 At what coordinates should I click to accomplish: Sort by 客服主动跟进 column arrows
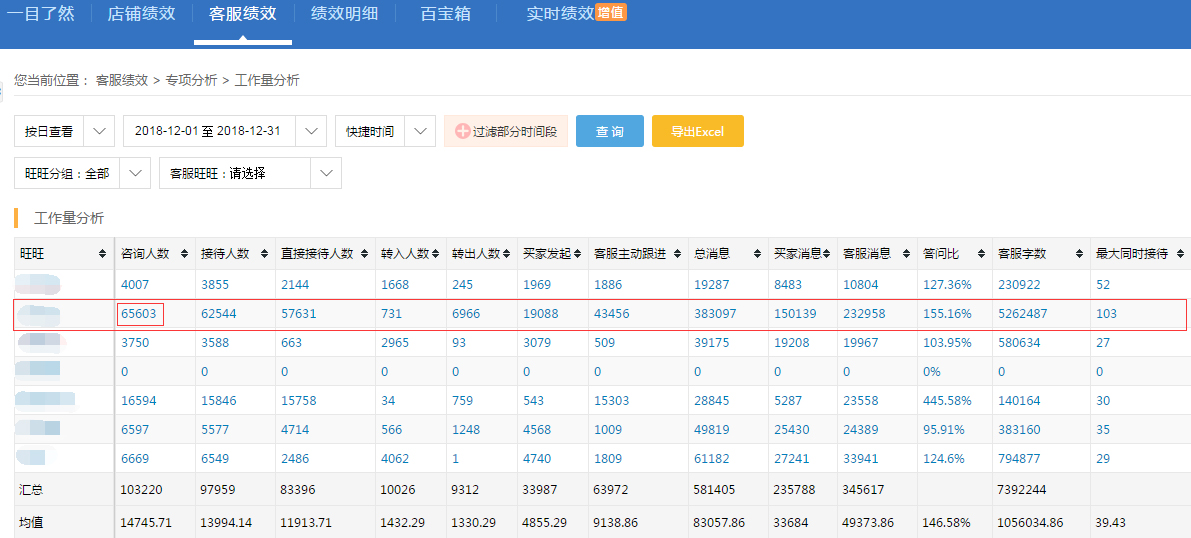pos(678,255)
